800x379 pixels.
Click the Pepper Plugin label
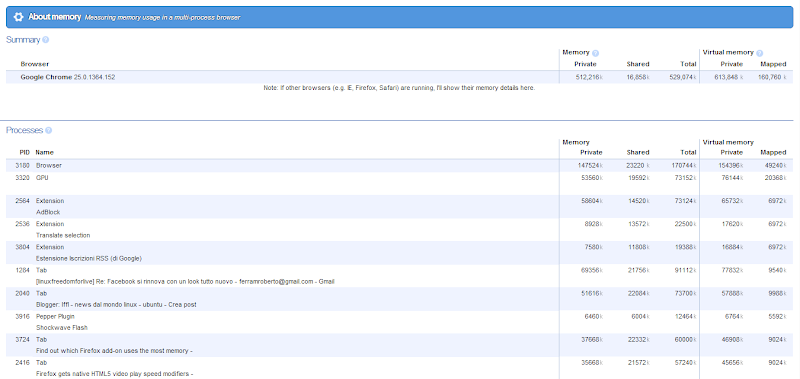tap(55, 317)
